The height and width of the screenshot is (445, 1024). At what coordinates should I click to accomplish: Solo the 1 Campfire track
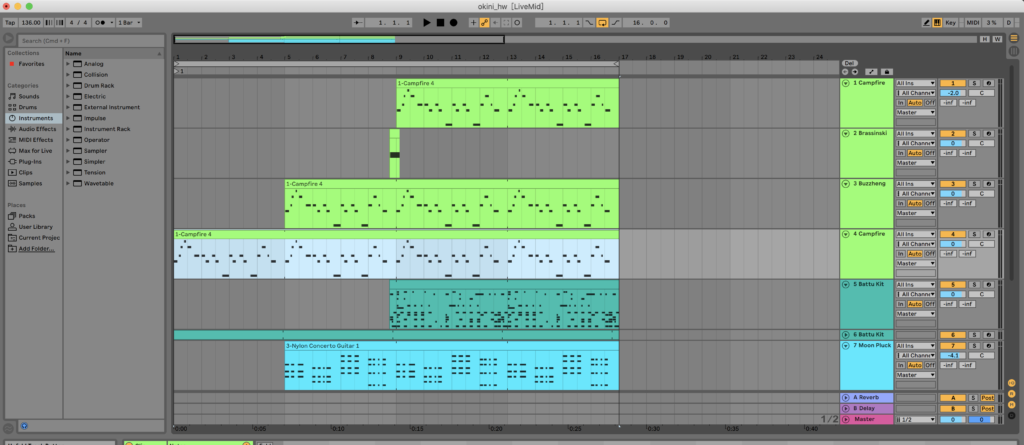[974, 83]
